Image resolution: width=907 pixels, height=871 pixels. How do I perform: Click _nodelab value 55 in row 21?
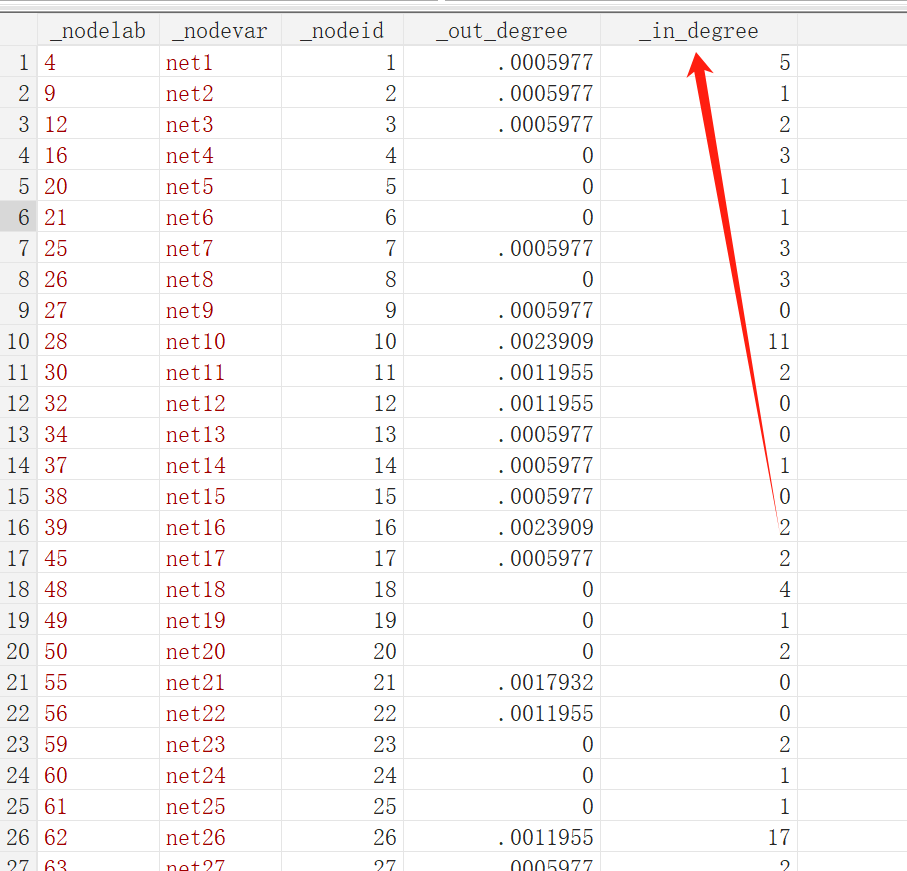[98, 682]
